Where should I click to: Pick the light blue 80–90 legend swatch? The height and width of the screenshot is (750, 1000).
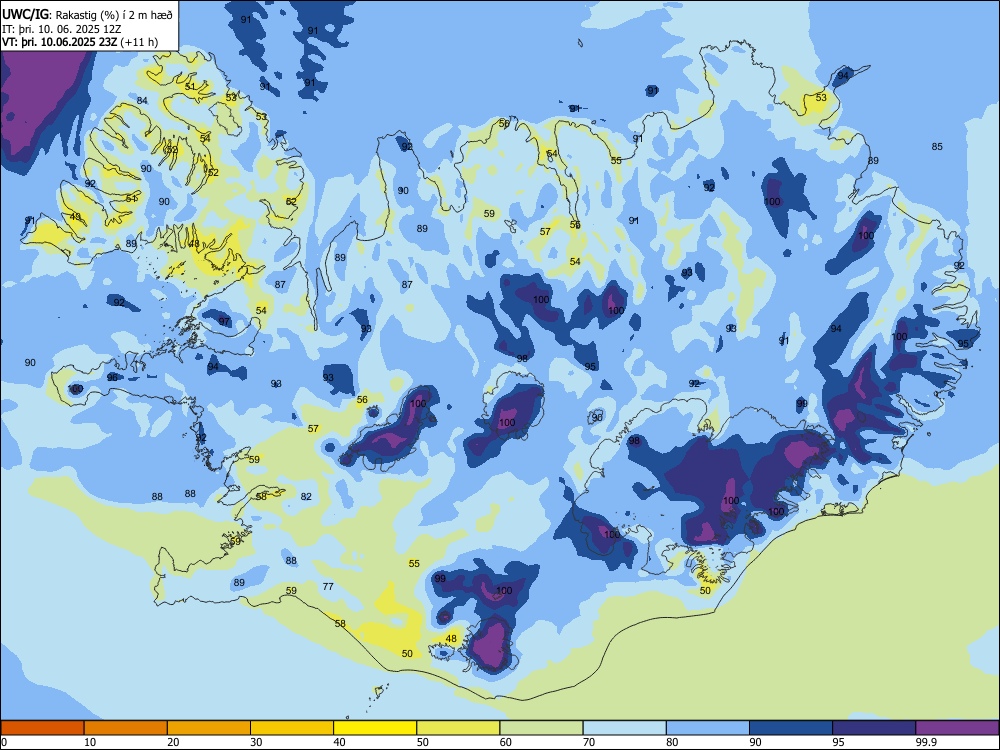708,728
